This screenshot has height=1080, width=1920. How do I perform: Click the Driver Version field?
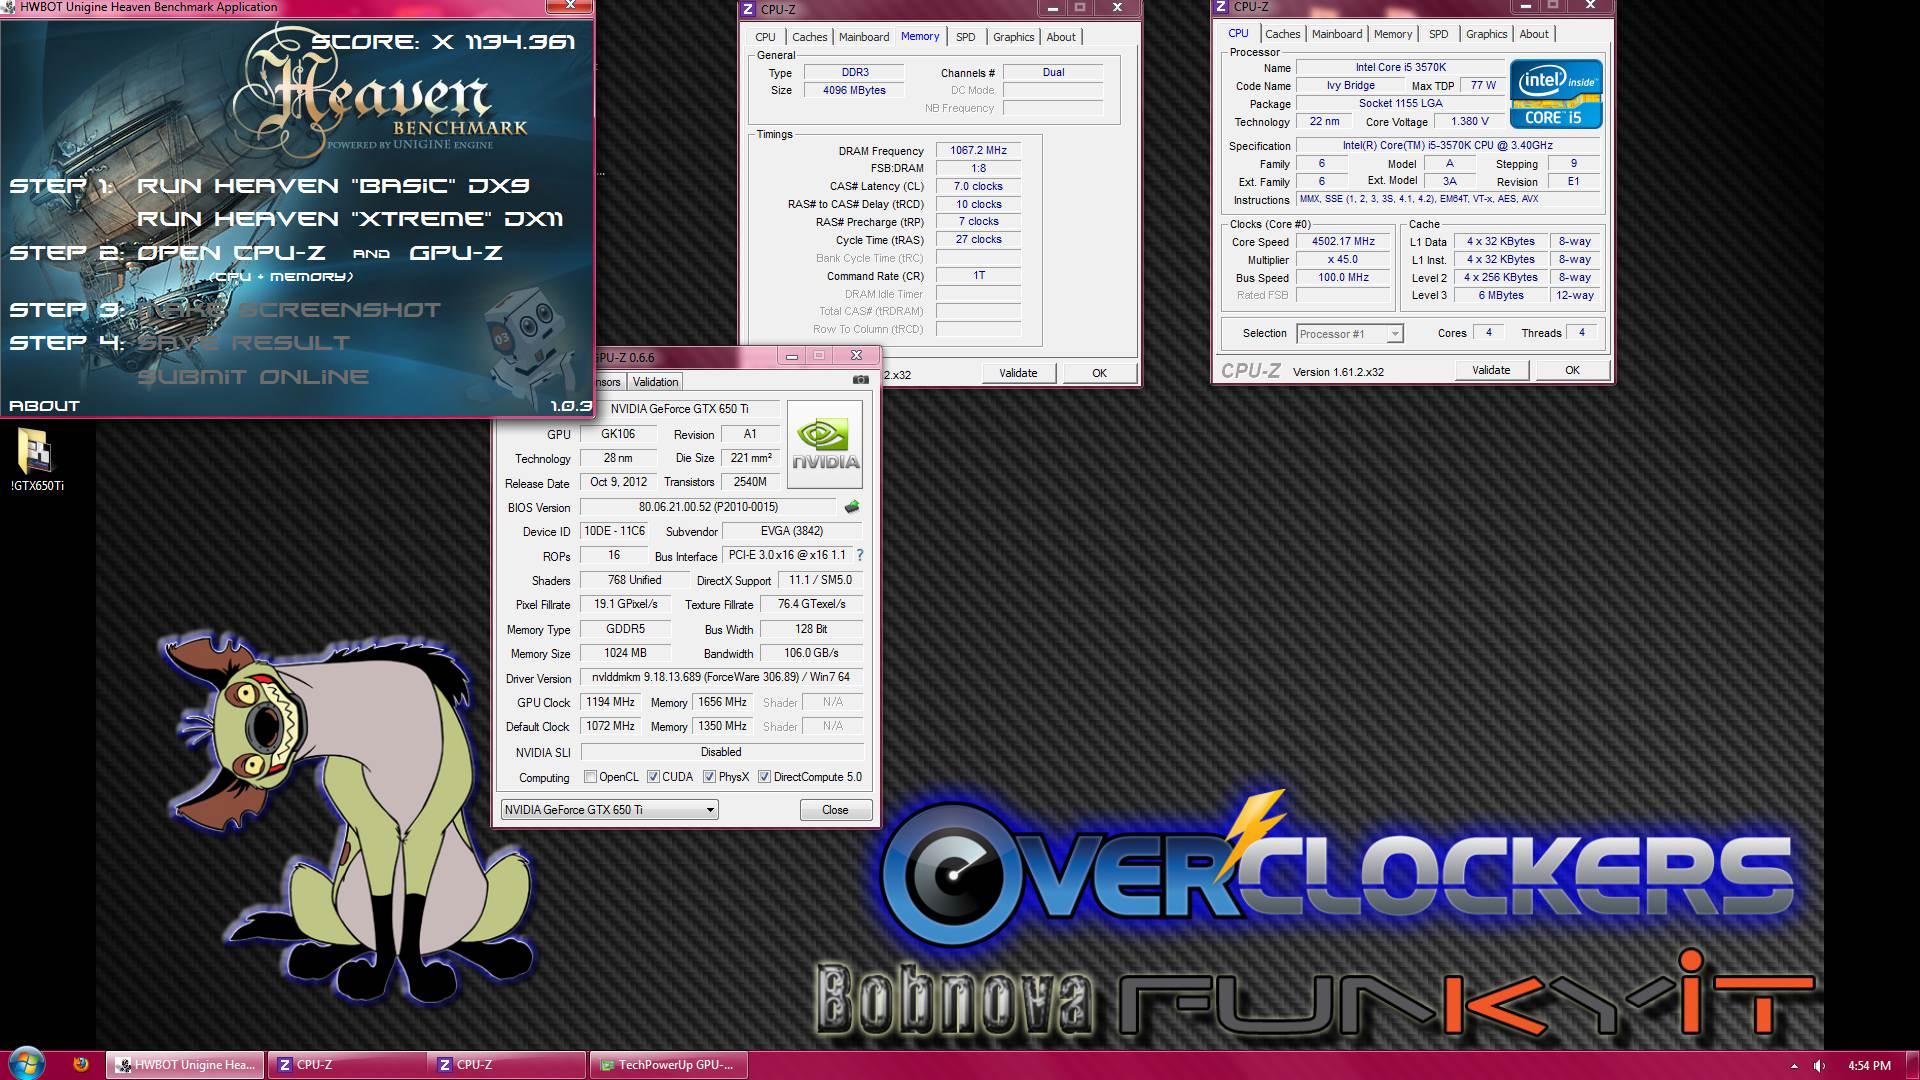pyautogui.click(x=721, y=678)
